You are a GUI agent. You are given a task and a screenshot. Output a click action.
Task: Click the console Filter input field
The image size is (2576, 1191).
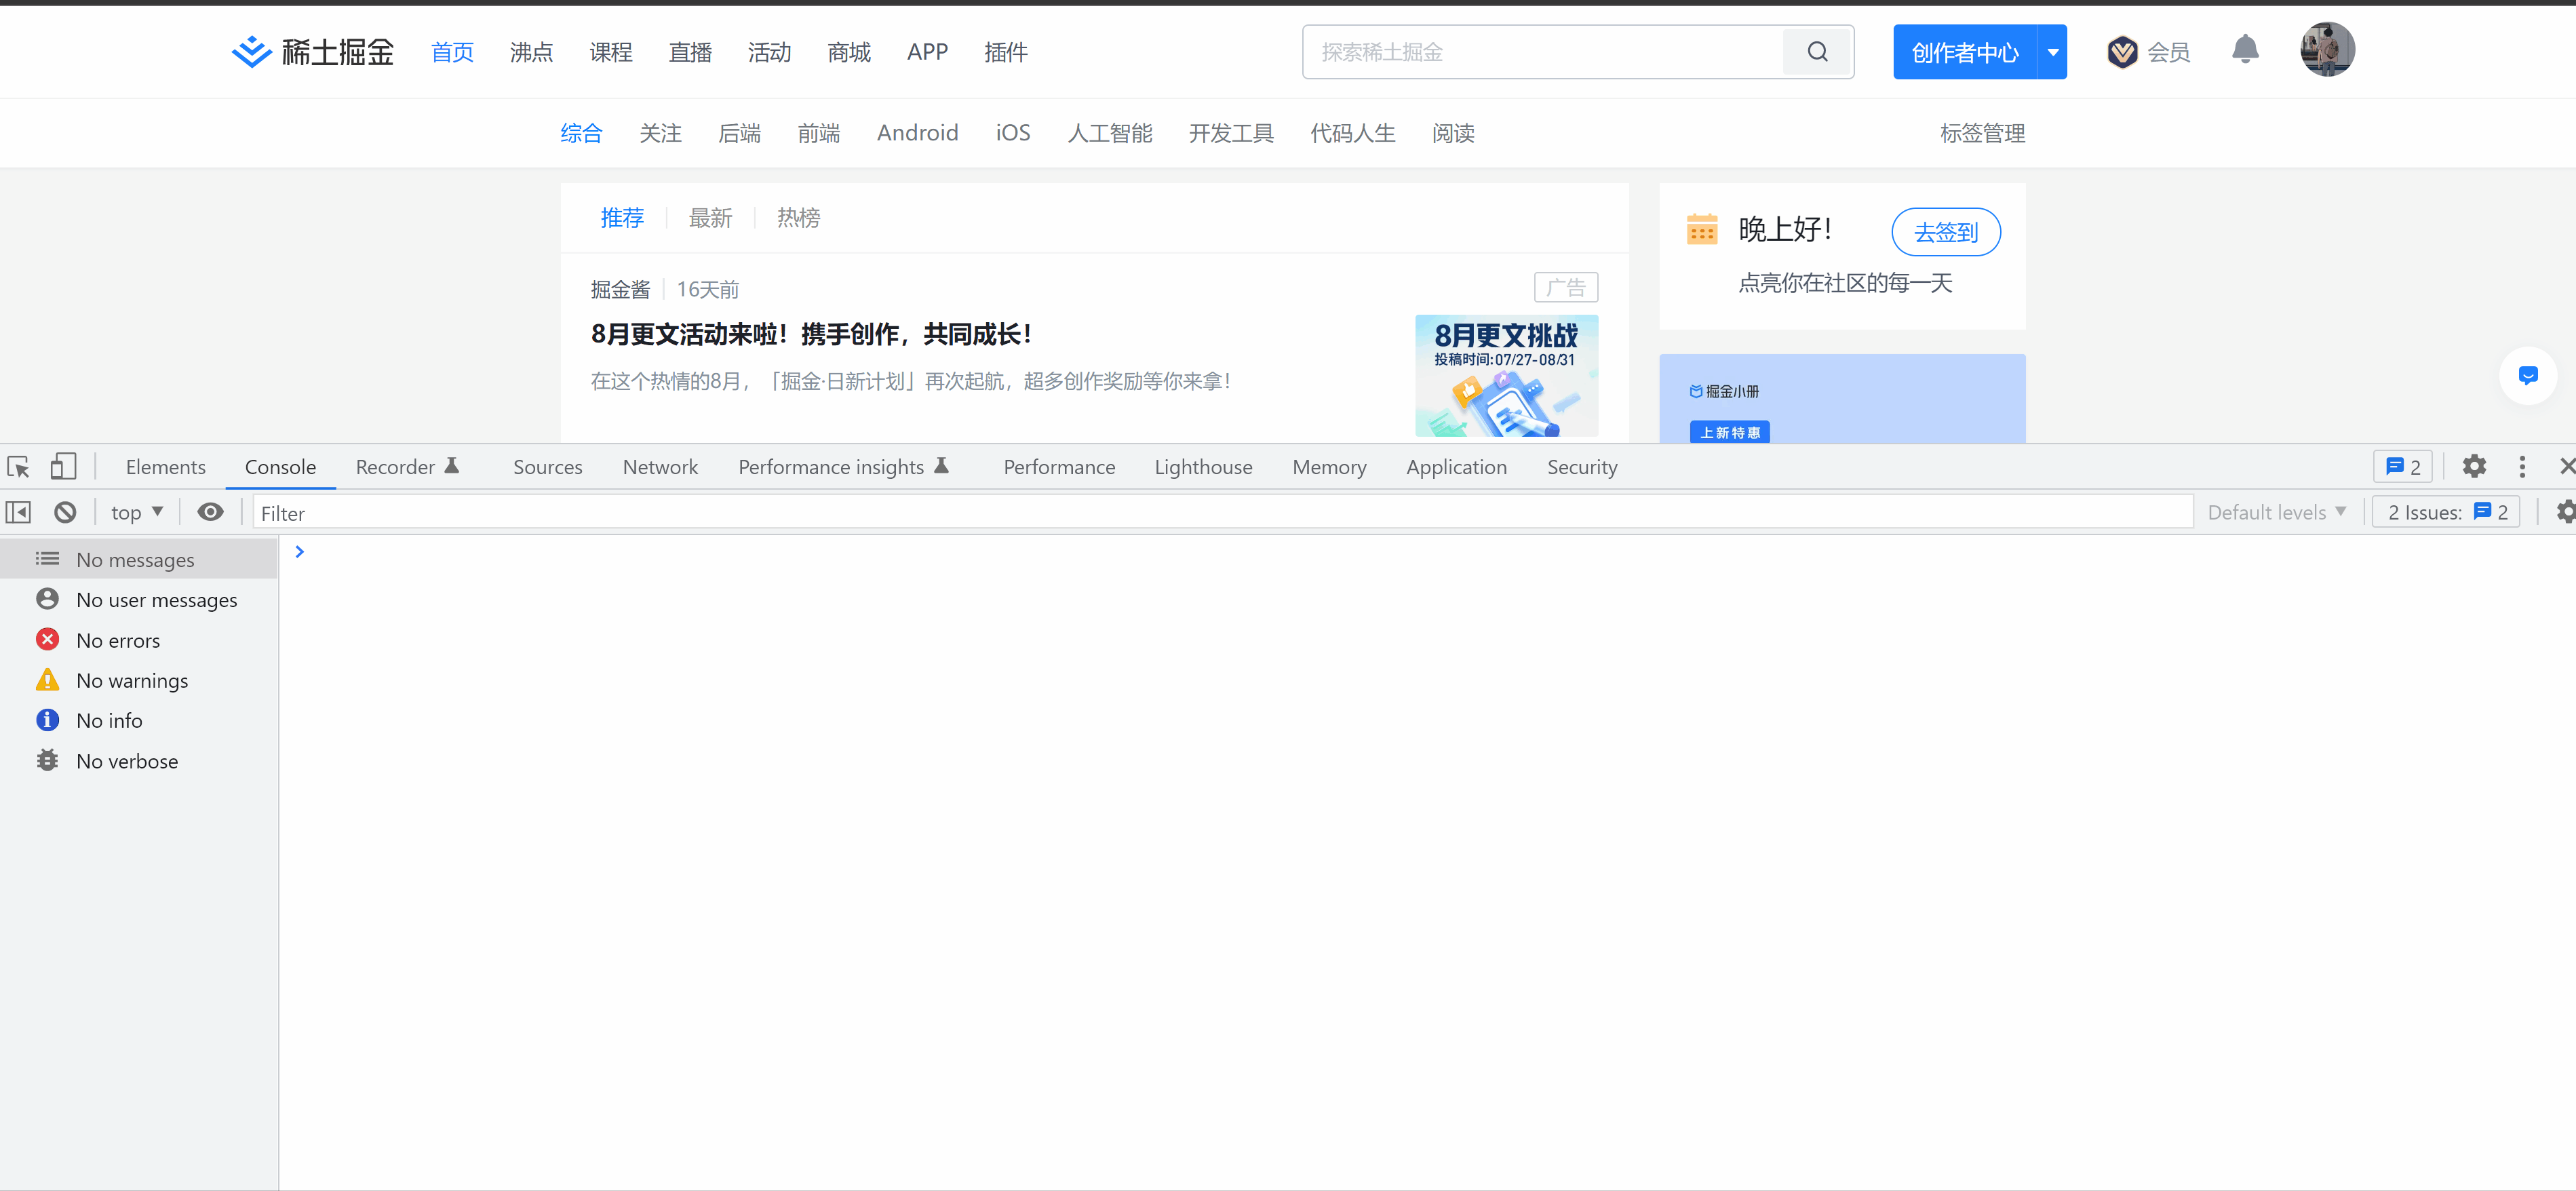click(x=1220, y=513)
